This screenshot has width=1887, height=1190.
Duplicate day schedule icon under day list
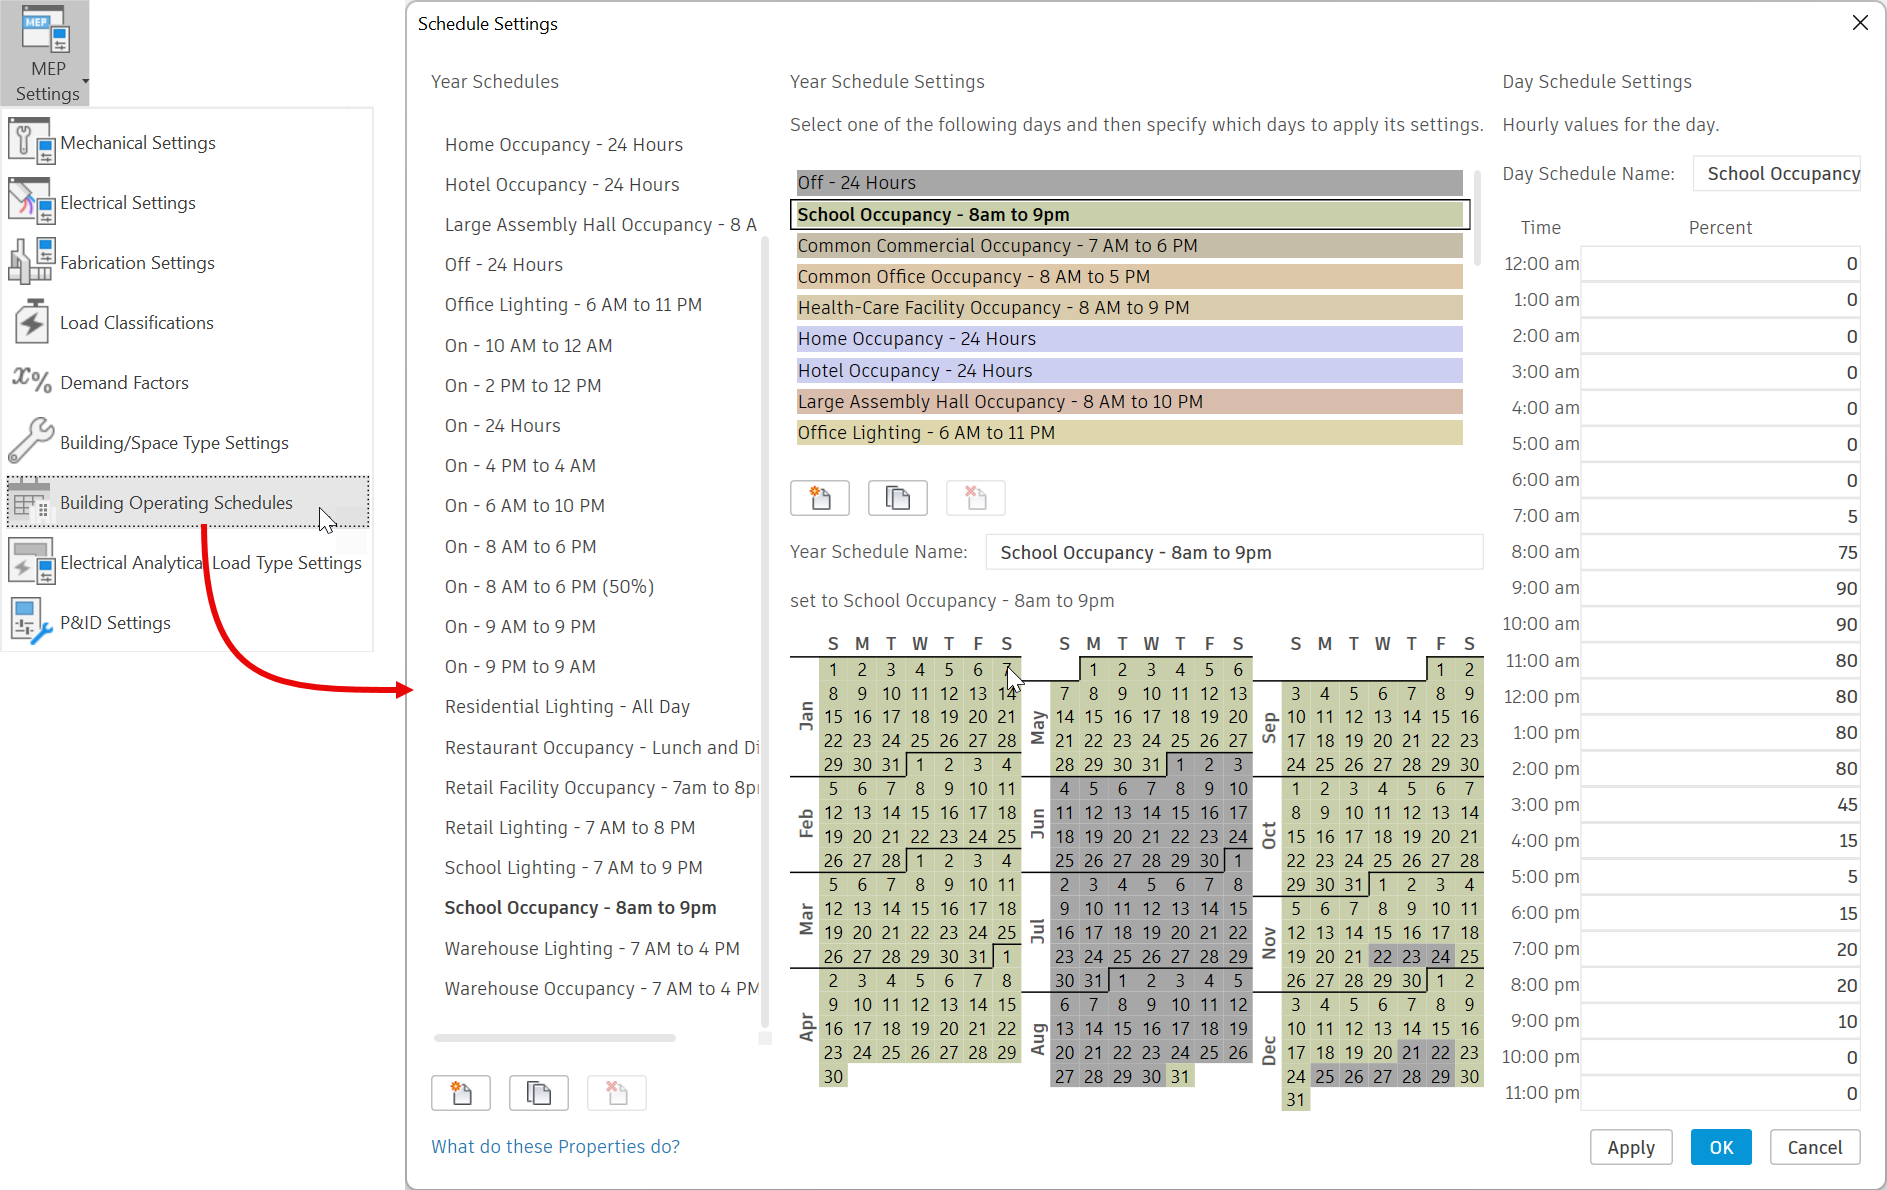click(x=898, y=498)
